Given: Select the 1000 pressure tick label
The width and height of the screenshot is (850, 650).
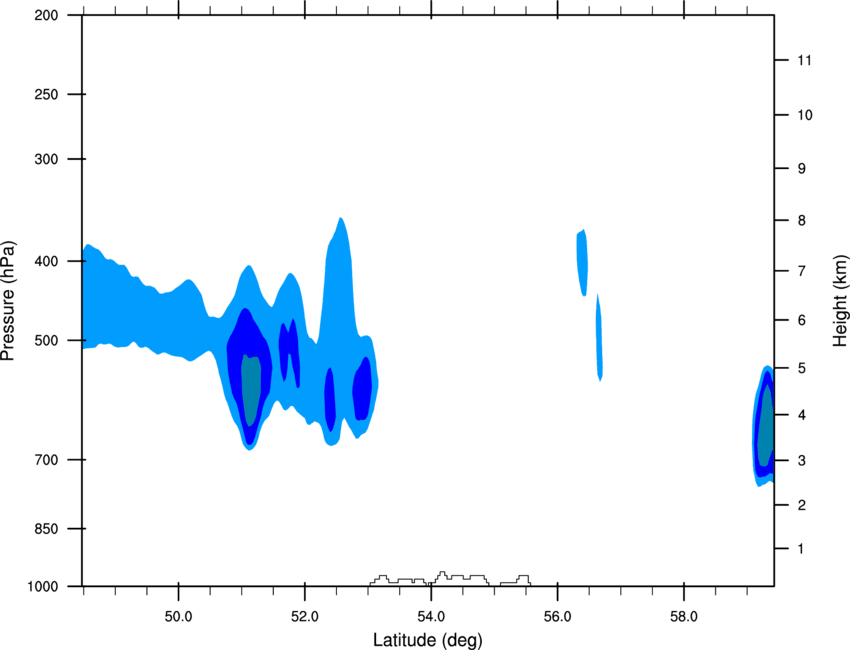Looking at the screenshot, I should [x=43, y=587].
